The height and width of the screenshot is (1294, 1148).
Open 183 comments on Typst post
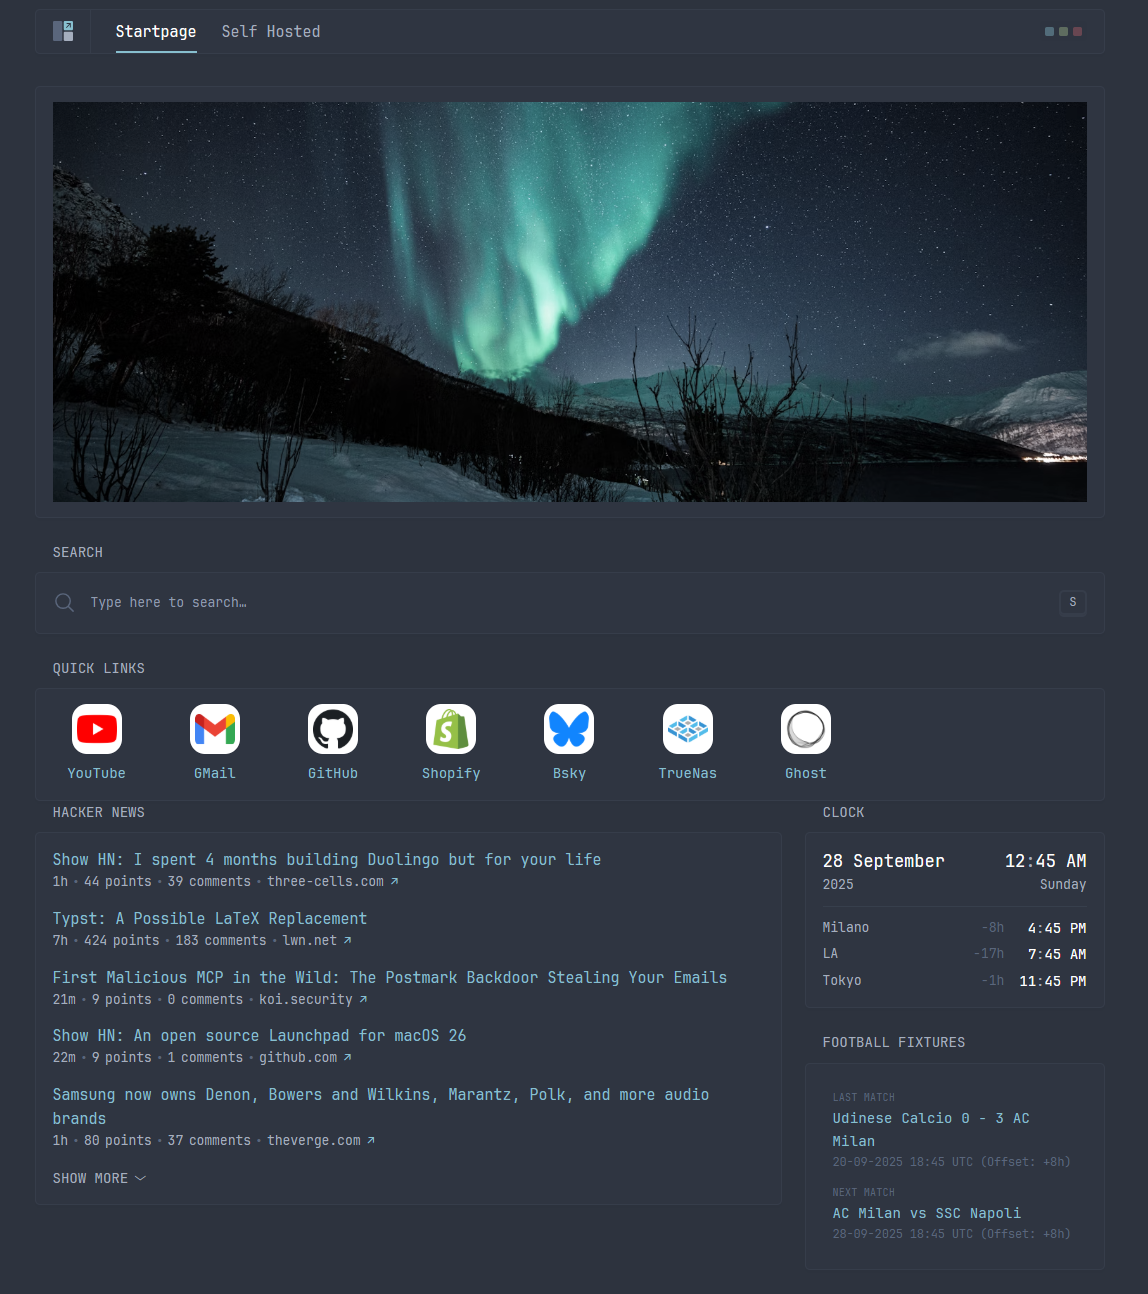(221, 940)
